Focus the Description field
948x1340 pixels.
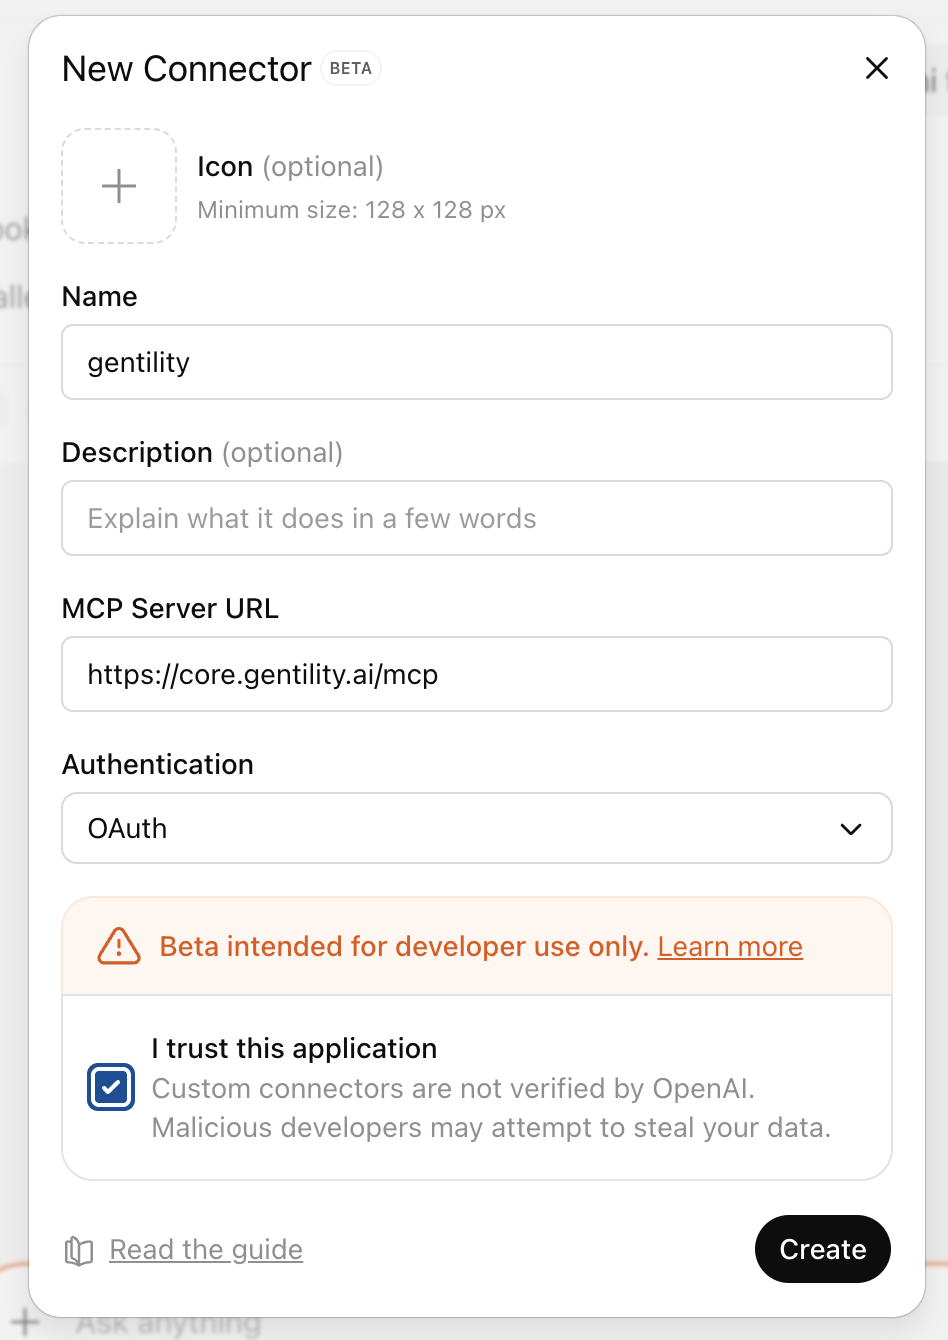(477, 518)
